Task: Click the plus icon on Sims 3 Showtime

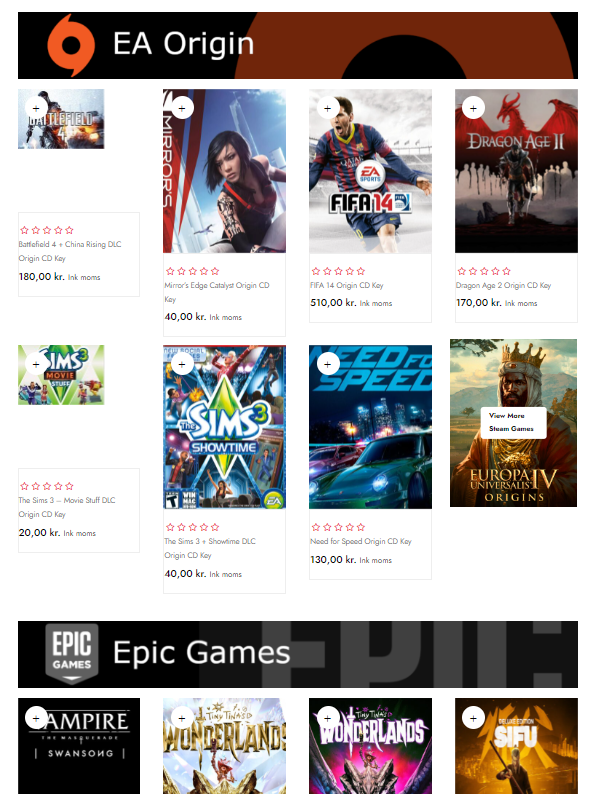Action: pos(182,364)
